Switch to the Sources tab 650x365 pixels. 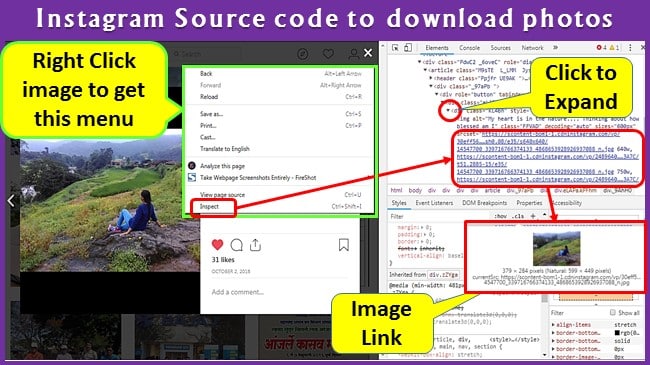point(500,48)
